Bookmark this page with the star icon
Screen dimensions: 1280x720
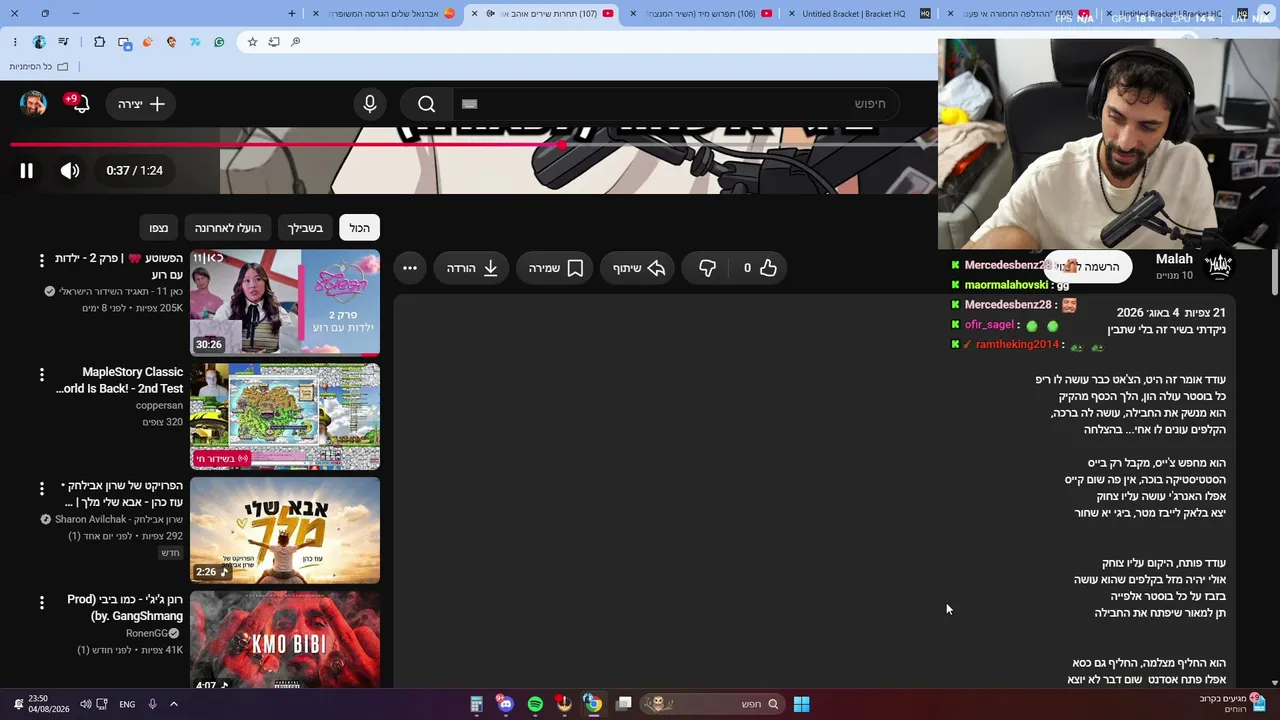tap(252, 42)
